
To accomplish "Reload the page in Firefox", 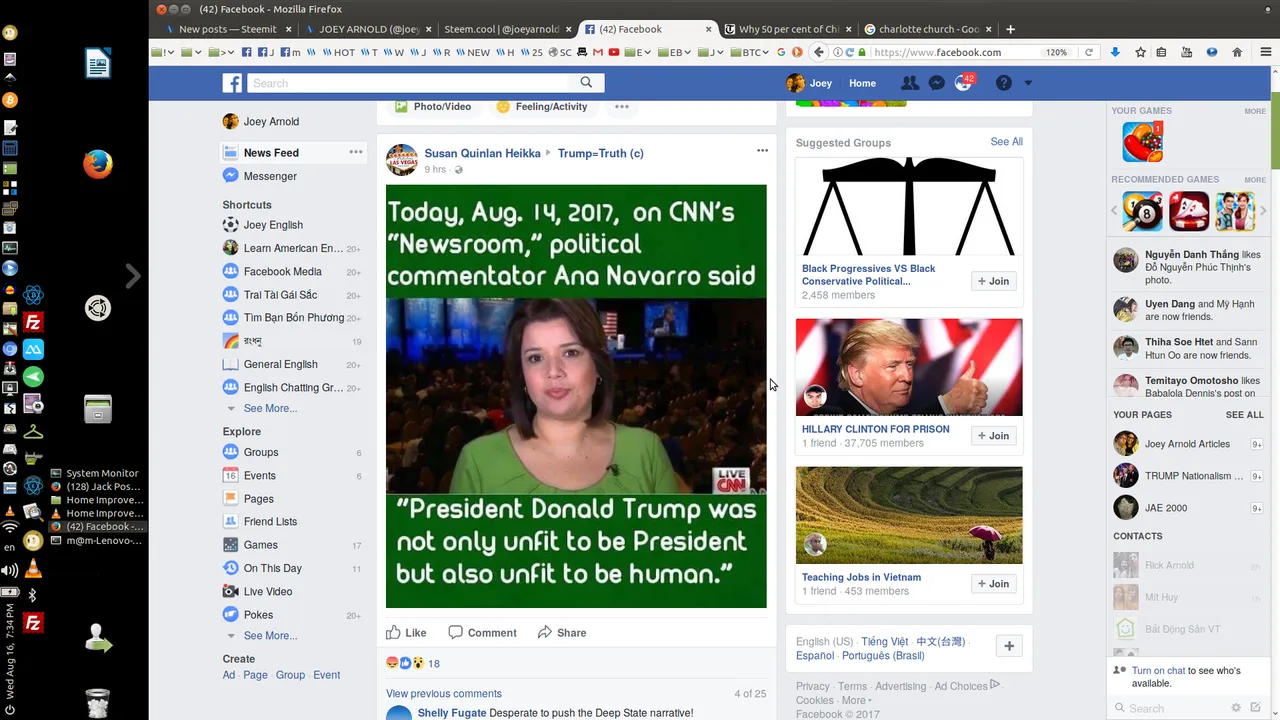I will pos(1088,52).
